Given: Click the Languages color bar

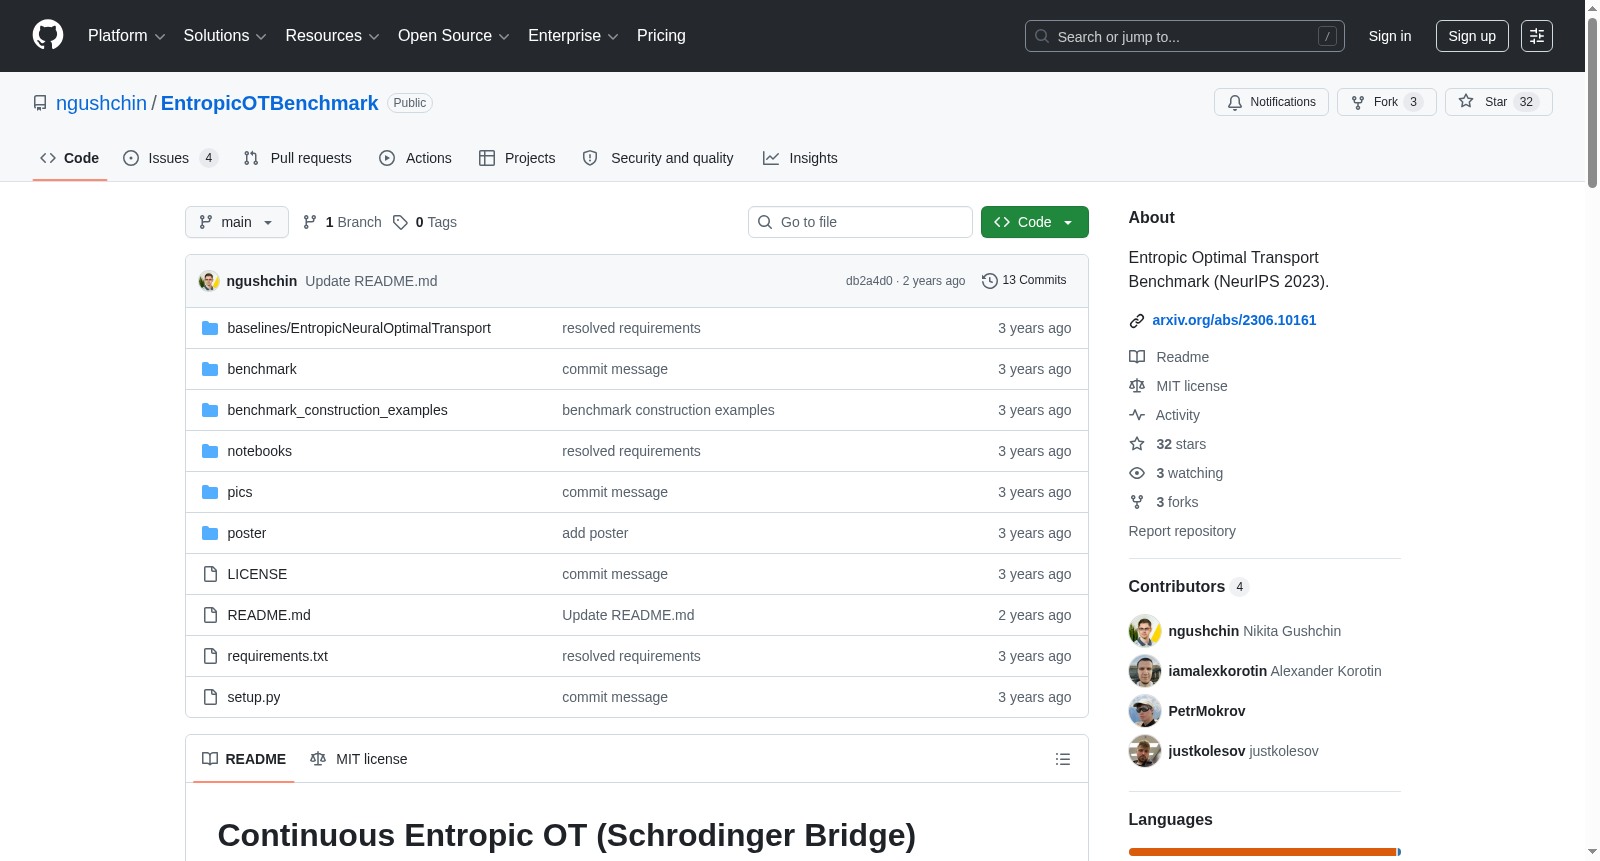Looking at the screenshot, I should tap(1265, 852).
